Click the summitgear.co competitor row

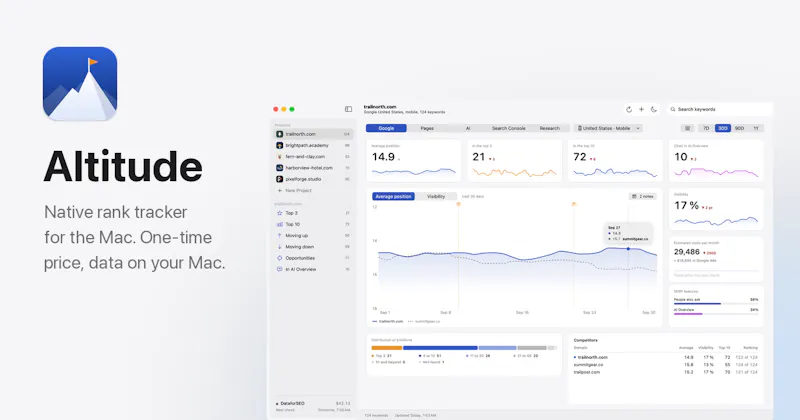(x=665, y=365)
